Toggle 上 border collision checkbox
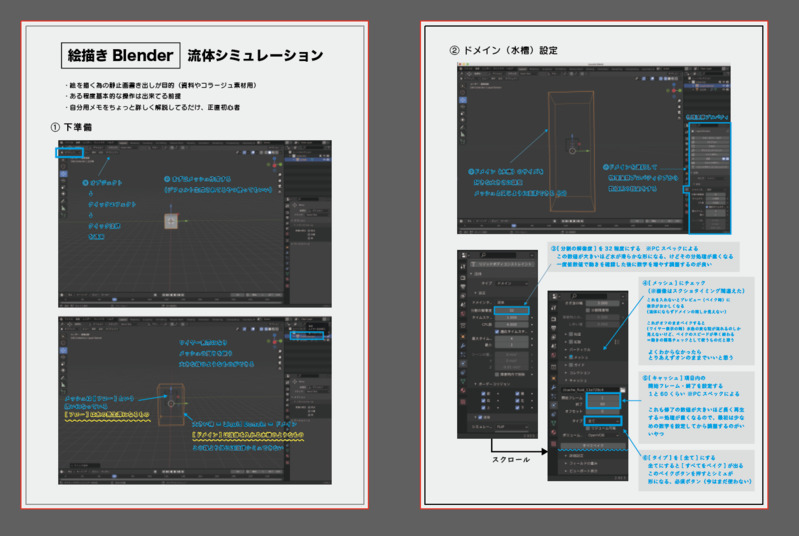This screenshot has width=799, height=536. (x=484, y=408)
